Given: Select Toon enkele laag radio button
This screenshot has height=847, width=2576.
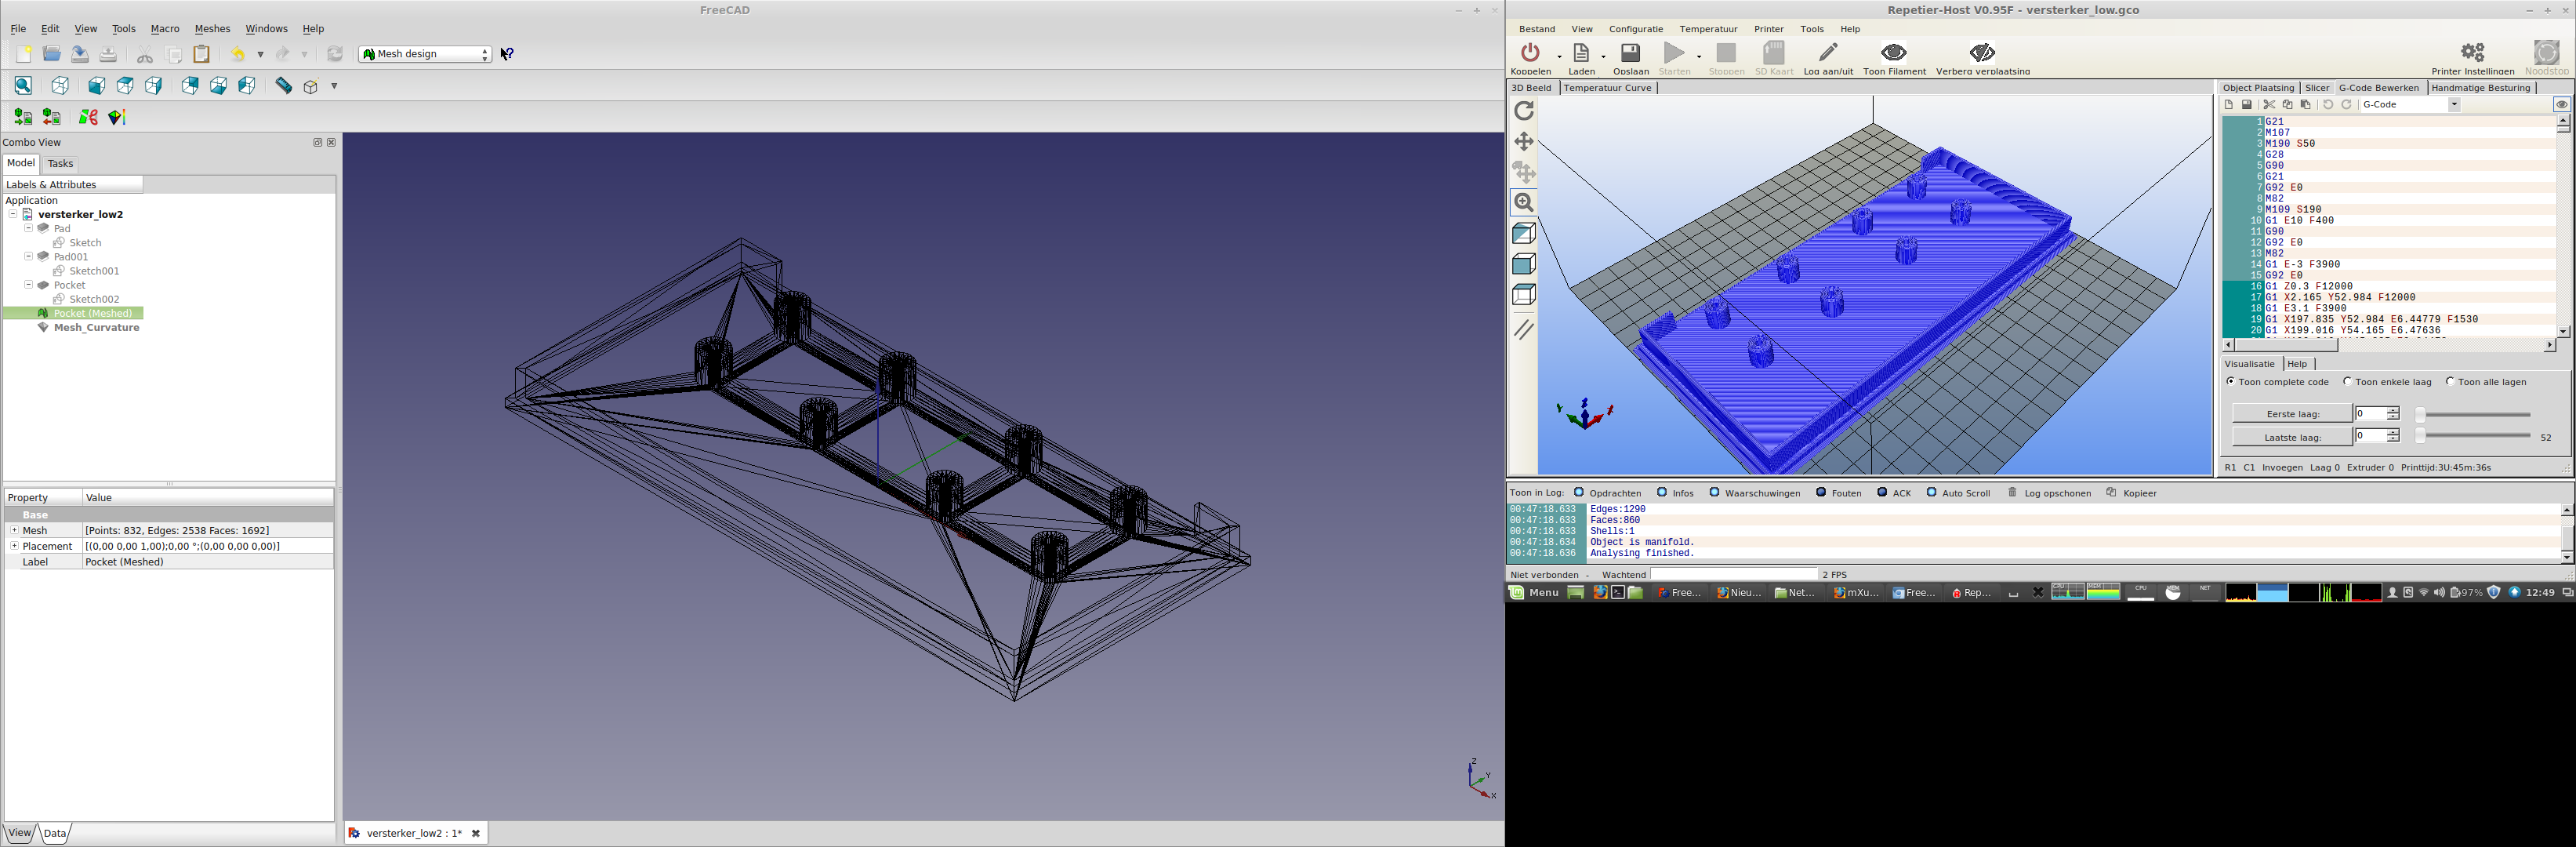Looking at the screenshot, I should pyautogui.click(x=2348, y=381).
